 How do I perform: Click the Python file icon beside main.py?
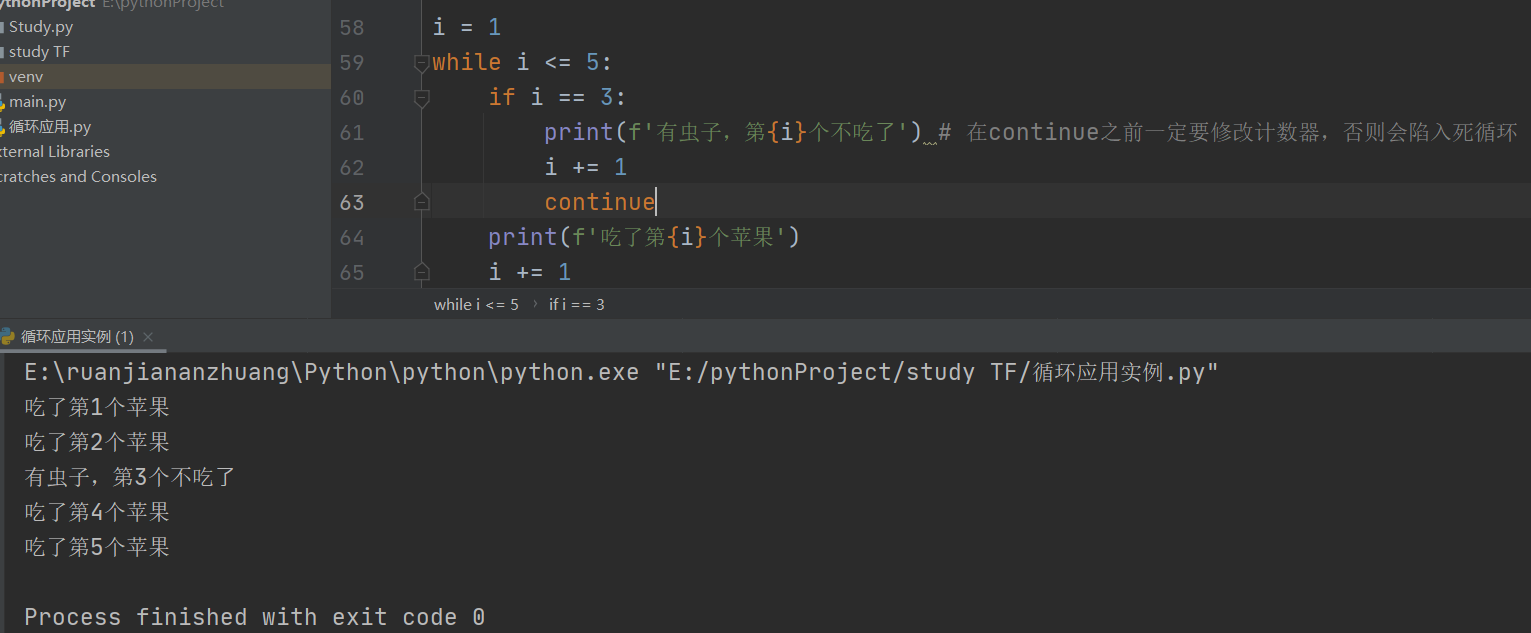pyautogui.click(x=5, y=101)
